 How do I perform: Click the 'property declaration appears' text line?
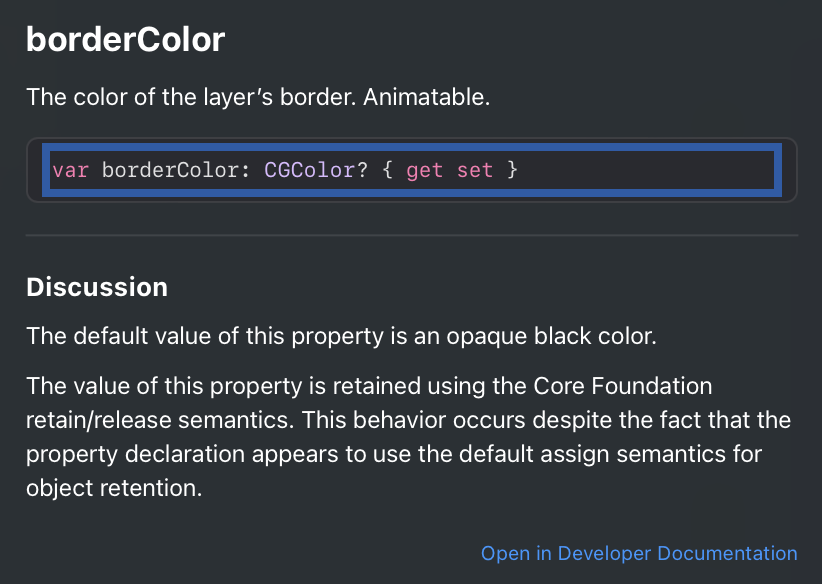click(x=394, y=454)
